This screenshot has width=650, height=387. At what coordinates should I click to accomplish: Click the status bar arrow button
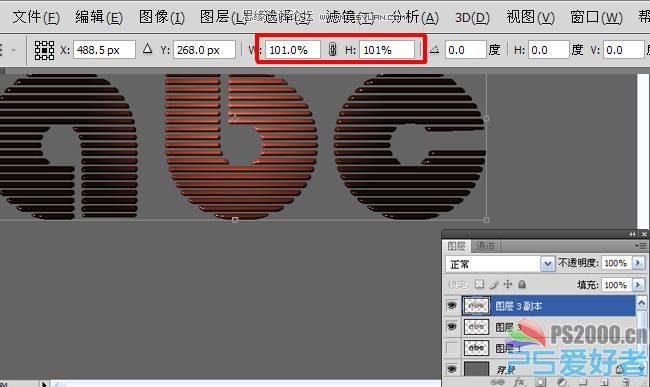[44, 384]
